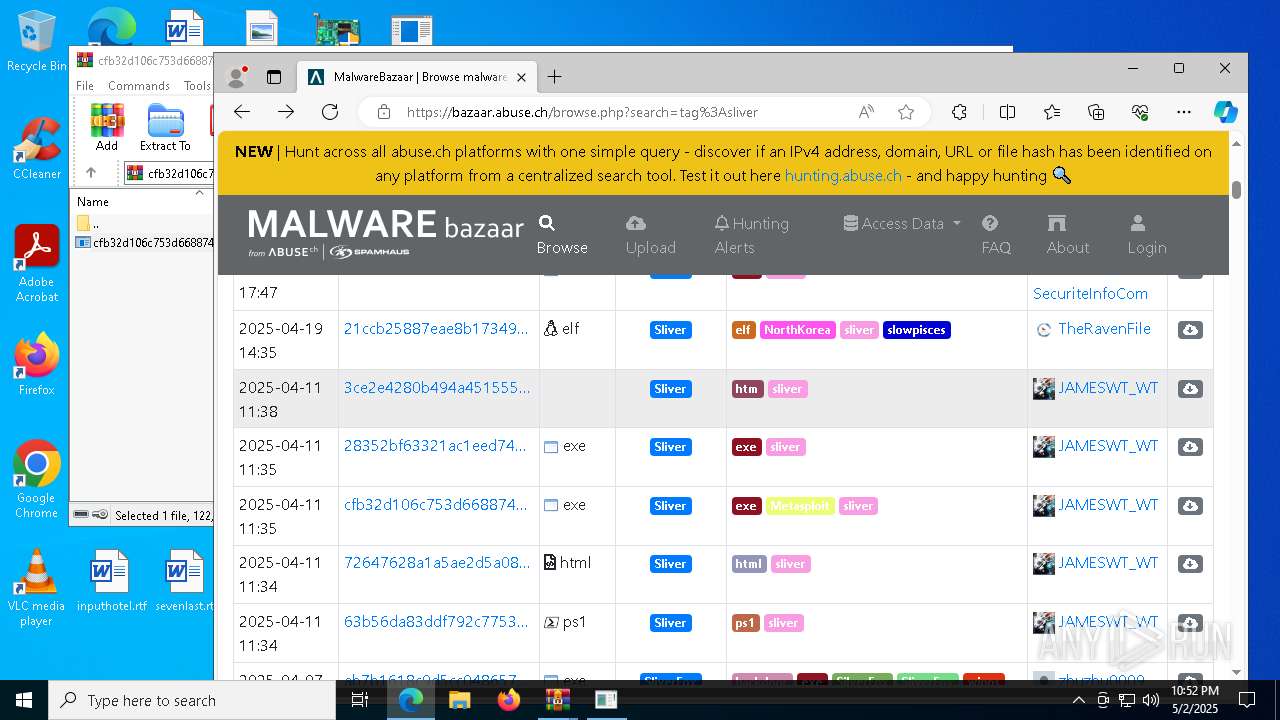The height and width of the screenshot is (720, 1280).
Task: Toggle Read aloud icon in address bar
Action: click(866, 112)
